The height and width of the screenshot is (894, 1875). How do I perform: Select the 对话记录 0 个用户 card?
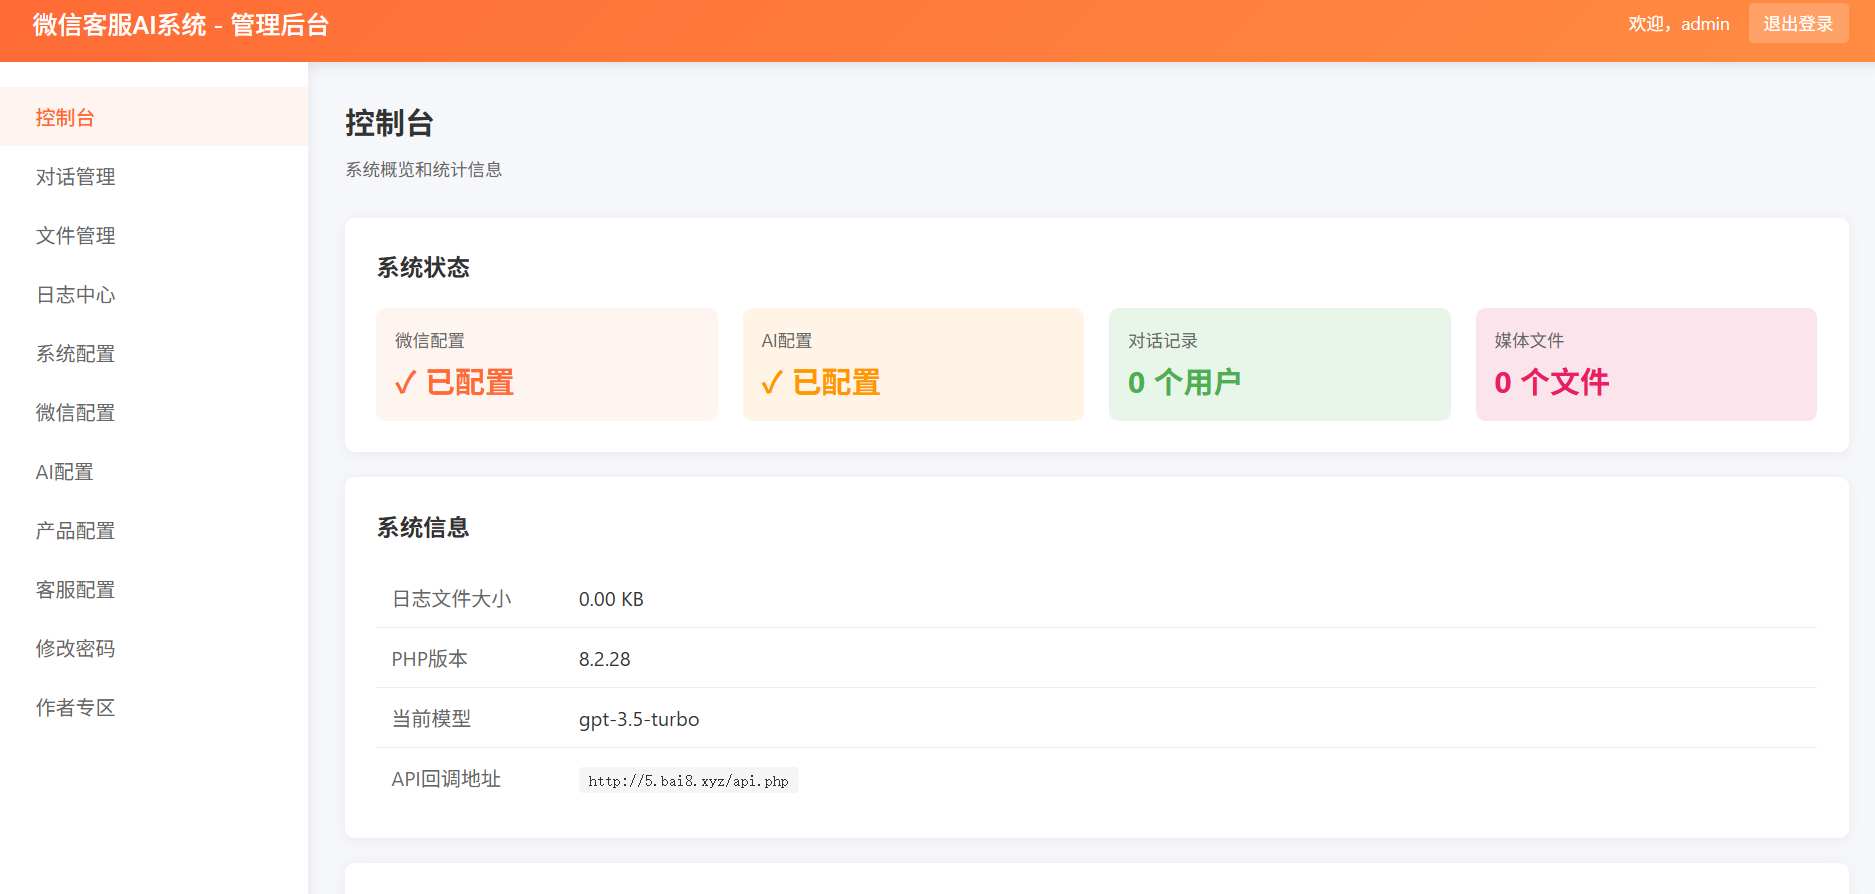pyautogui.click(x=1279, y=364)
